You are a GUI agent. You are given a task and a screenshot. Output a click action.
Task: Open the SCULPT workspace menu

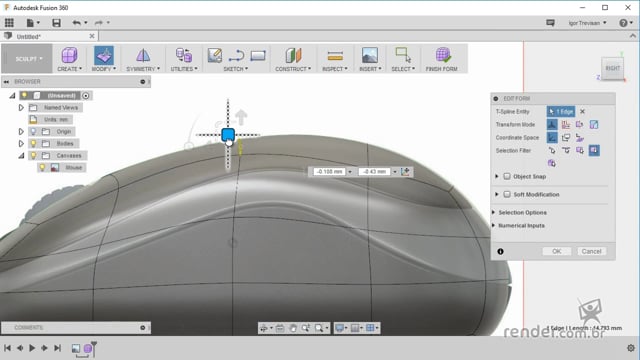(28, 59)
